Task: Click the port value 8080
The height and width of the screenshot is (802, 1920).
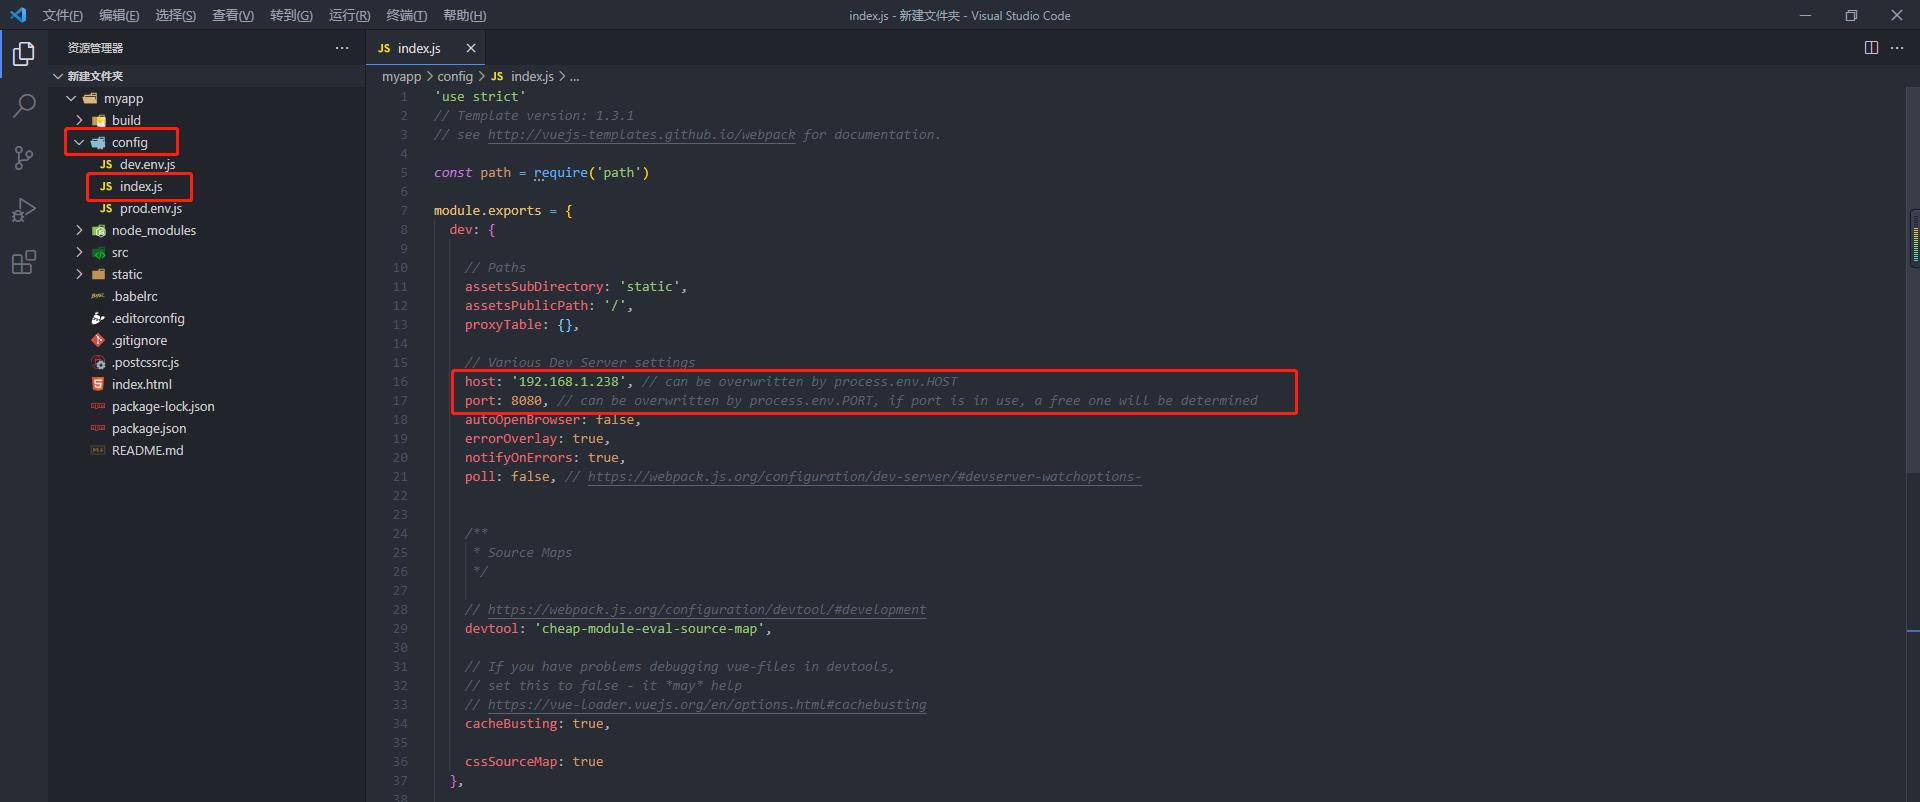Action: [526, 400]
